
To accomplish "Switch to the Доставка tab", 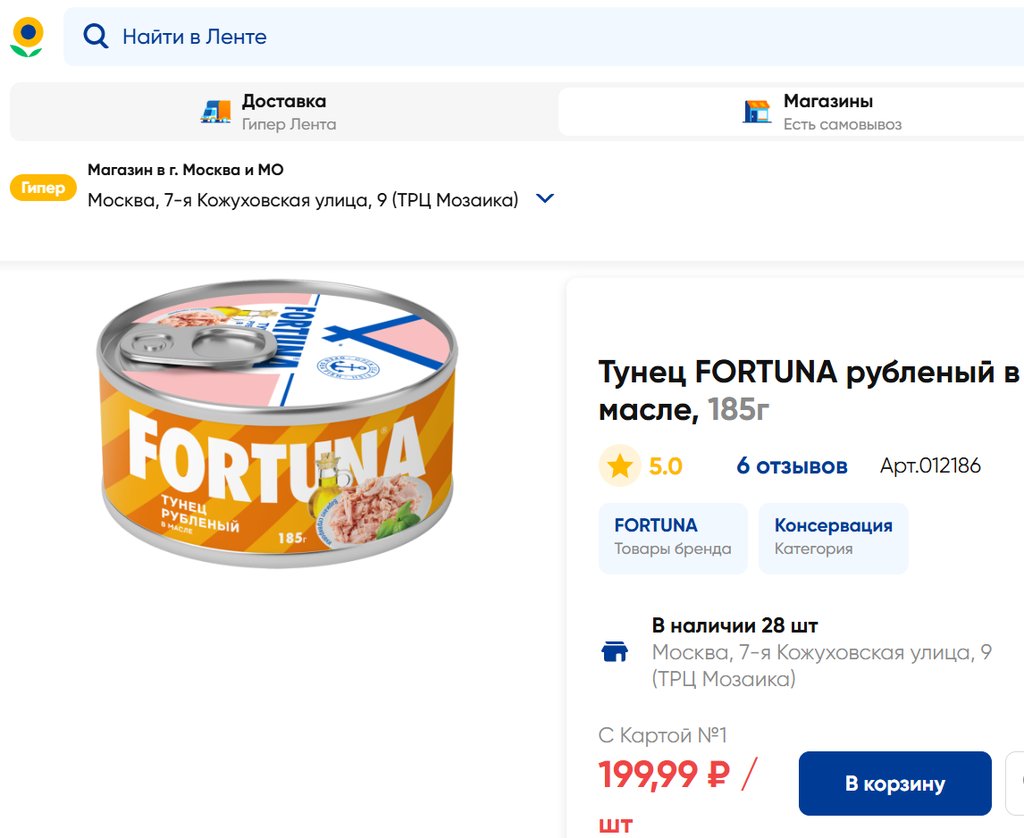I will click(x=283, y=111).
